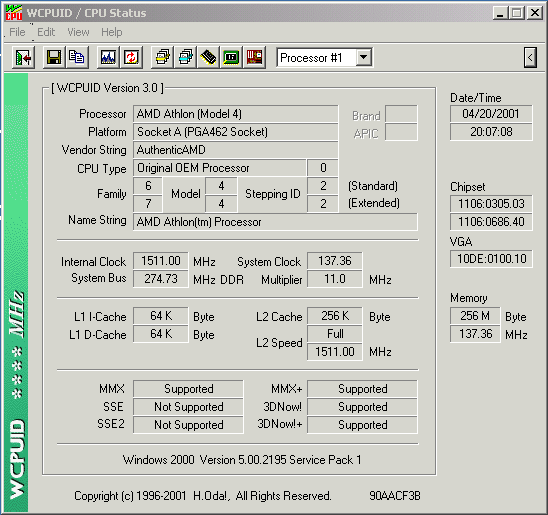The width and height of the screenshot is (548, 515).
Task: Click the chipset 1106:0305.03 value
Action: pyautogui.click(x=491, y=204)
